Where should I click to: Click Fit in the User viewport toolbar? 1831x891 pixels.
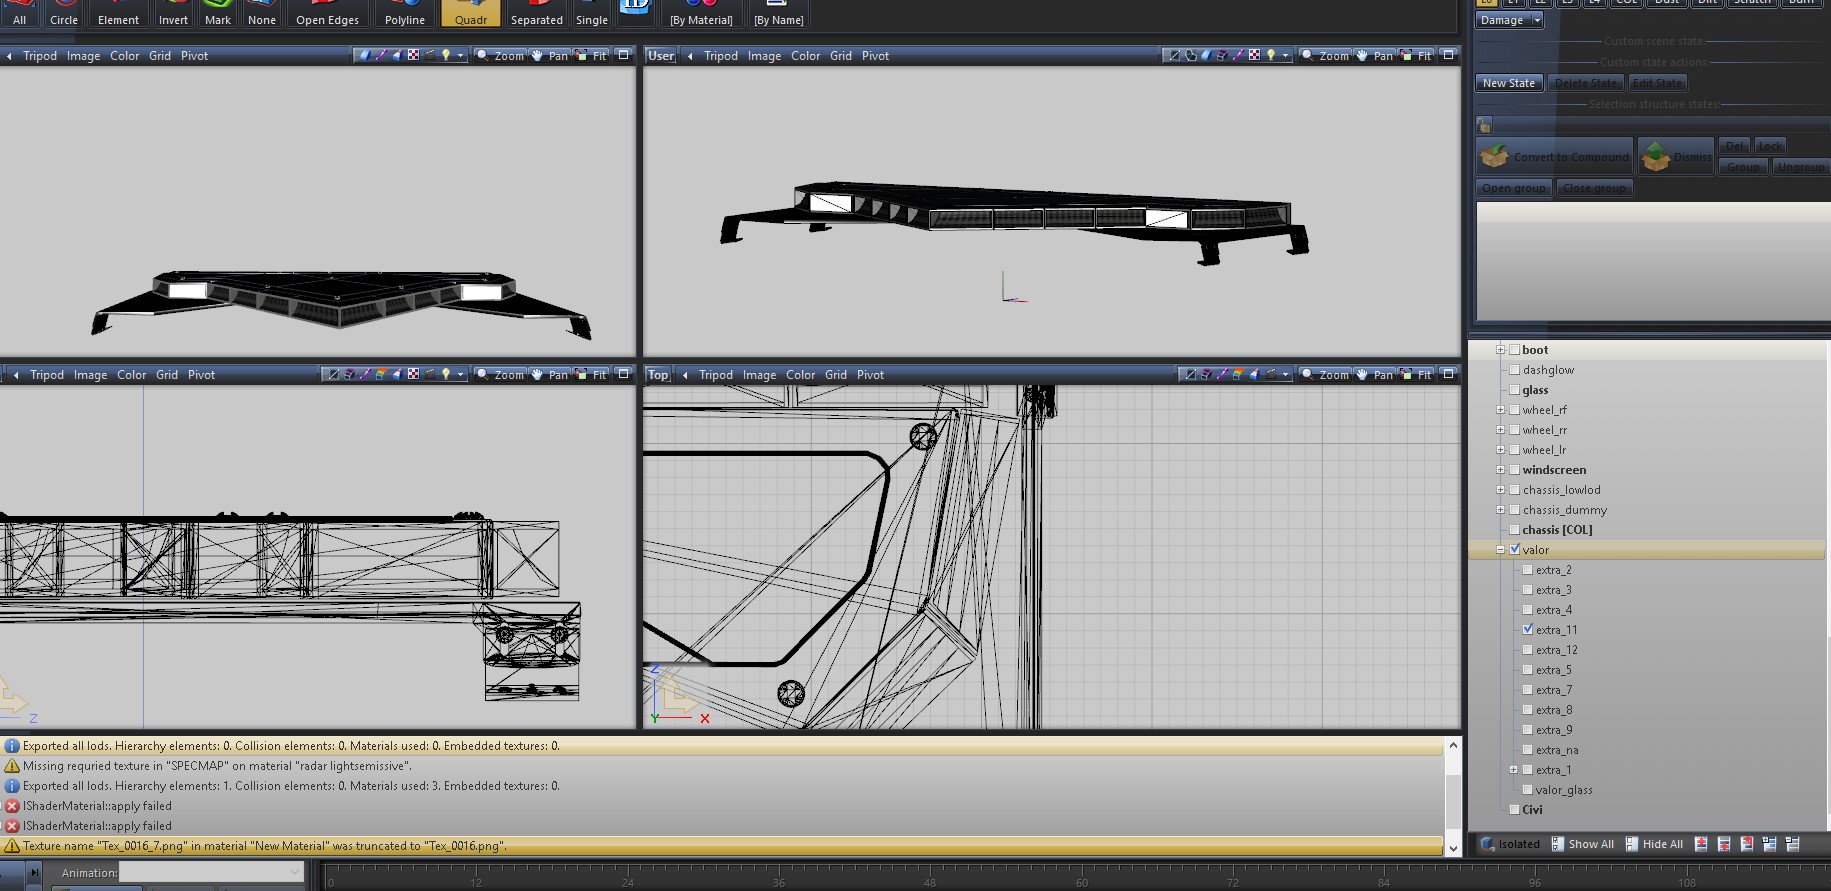1416,56
